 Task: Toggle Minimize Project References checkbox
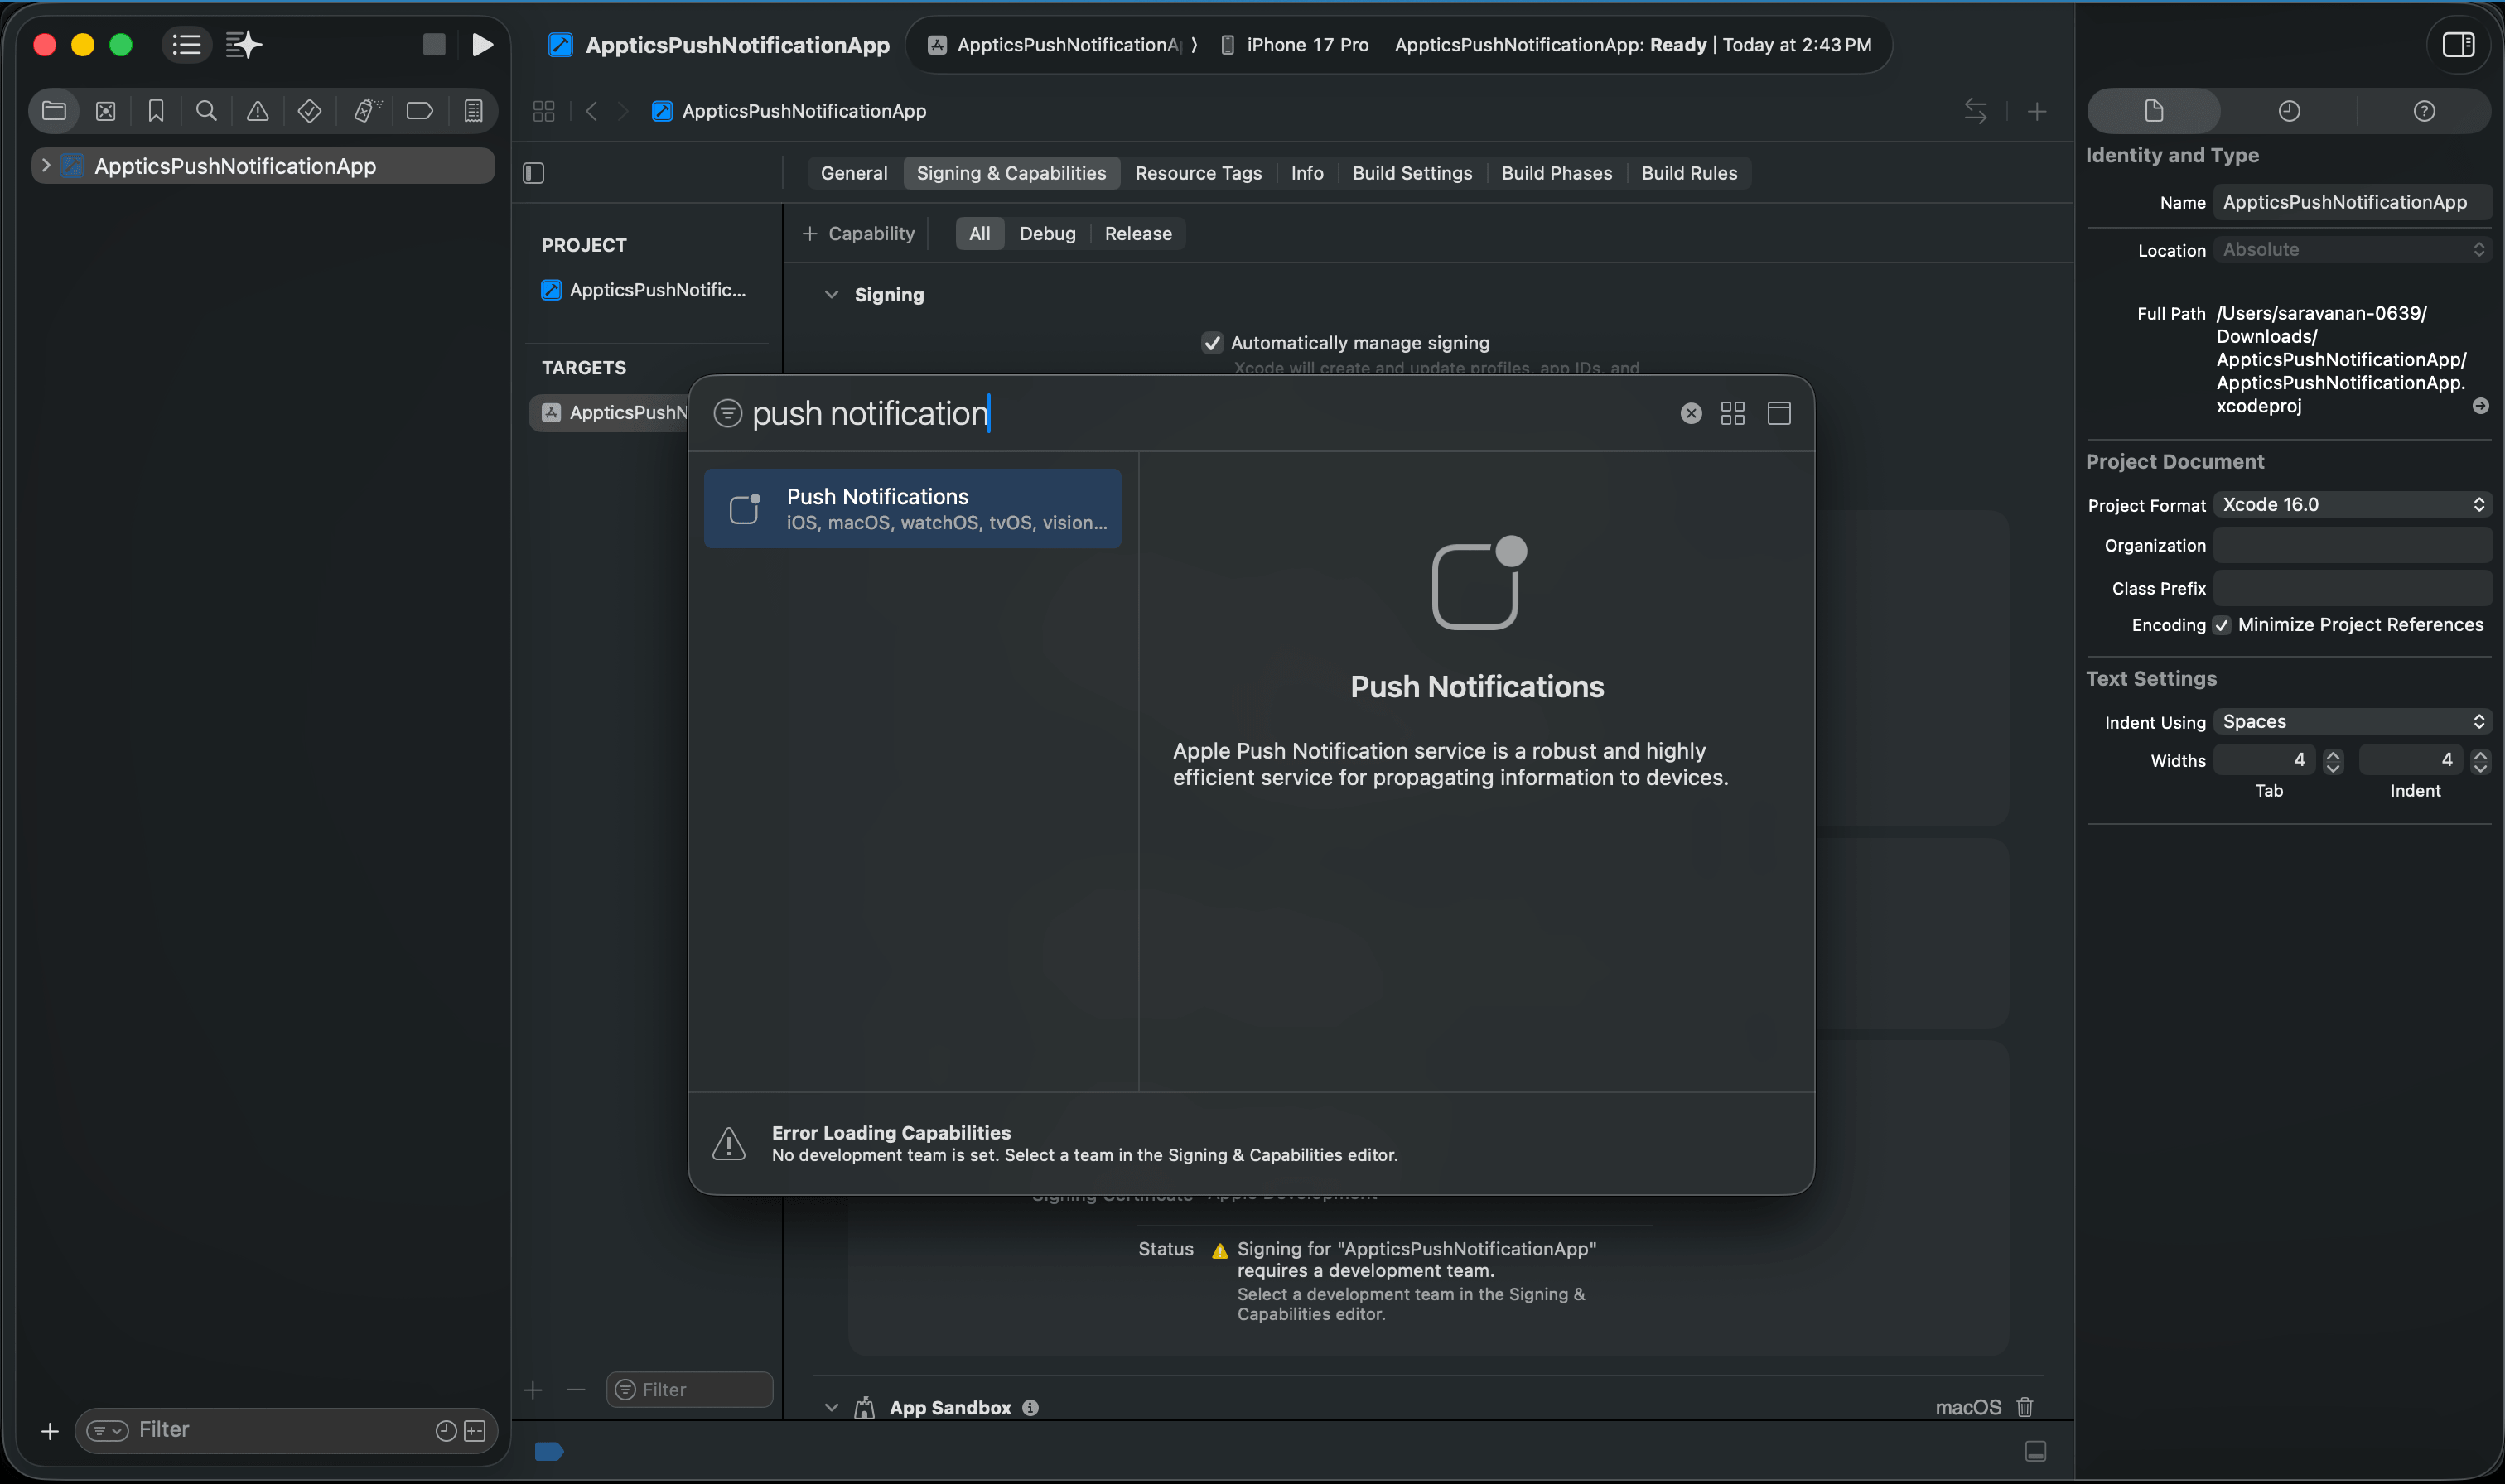pos(2222,625)
